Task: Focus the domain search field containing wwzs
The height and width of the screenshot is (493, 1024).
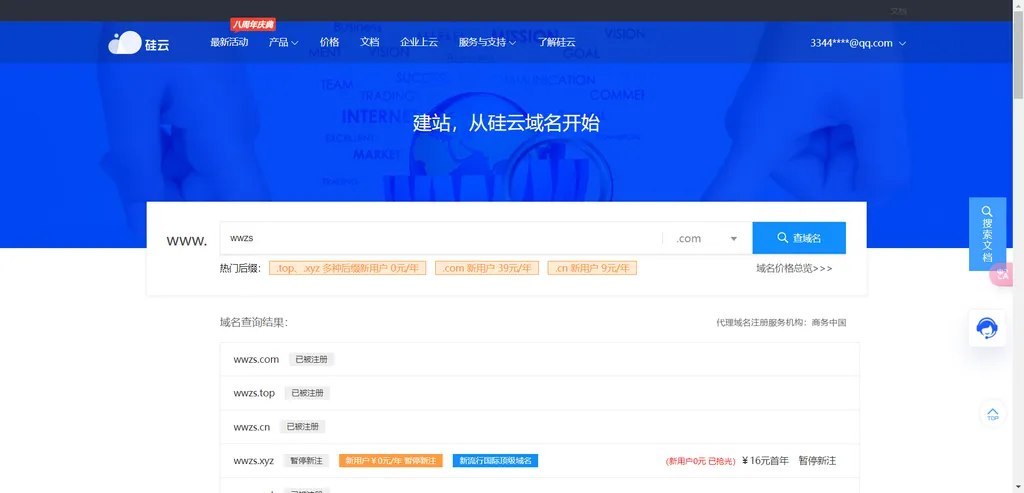Action: coord(441,238)
